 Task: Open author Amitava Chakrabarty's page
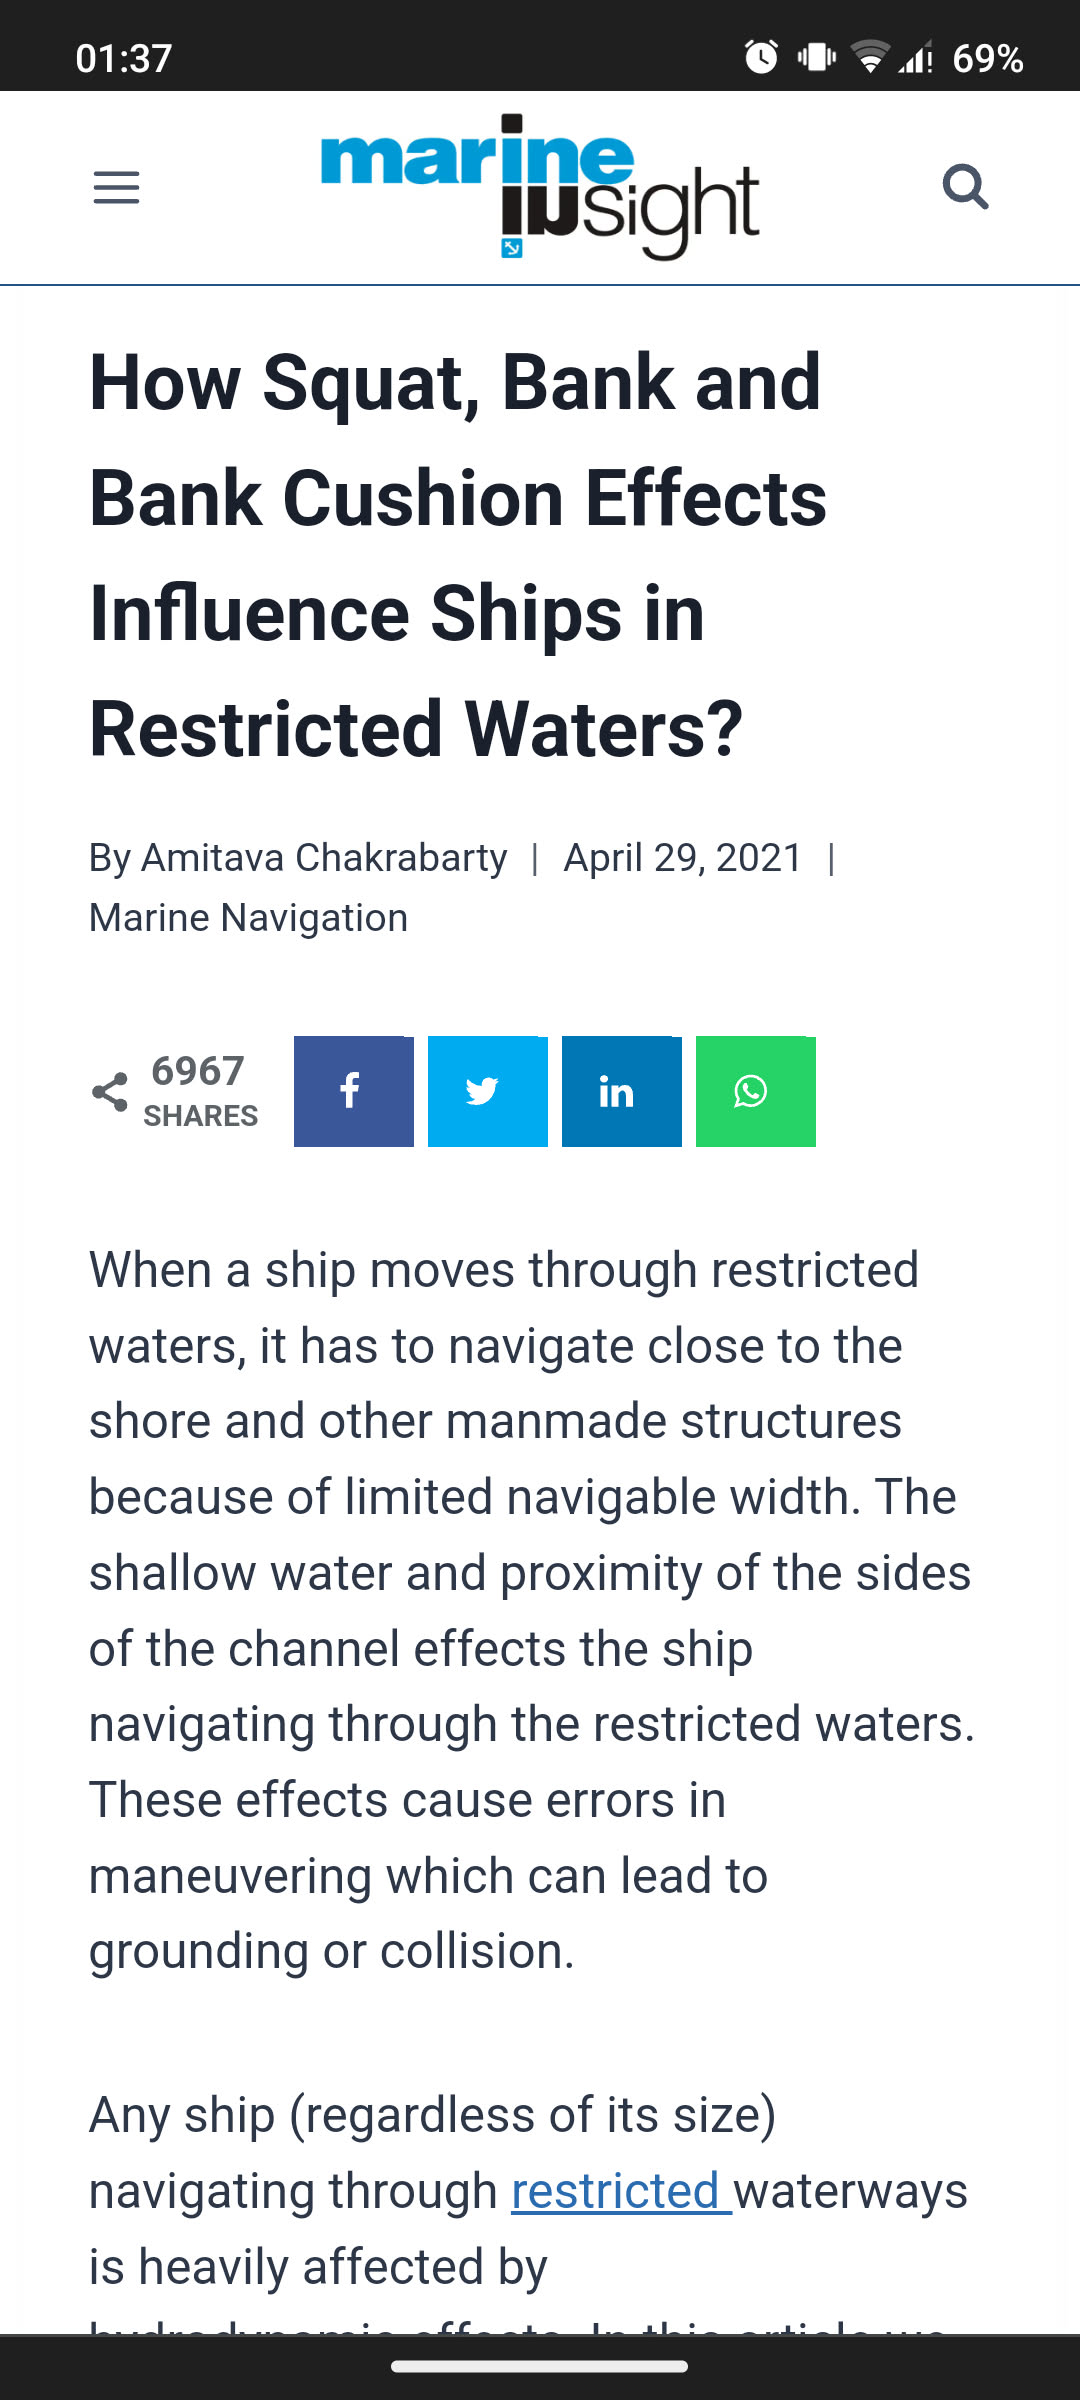323,858
